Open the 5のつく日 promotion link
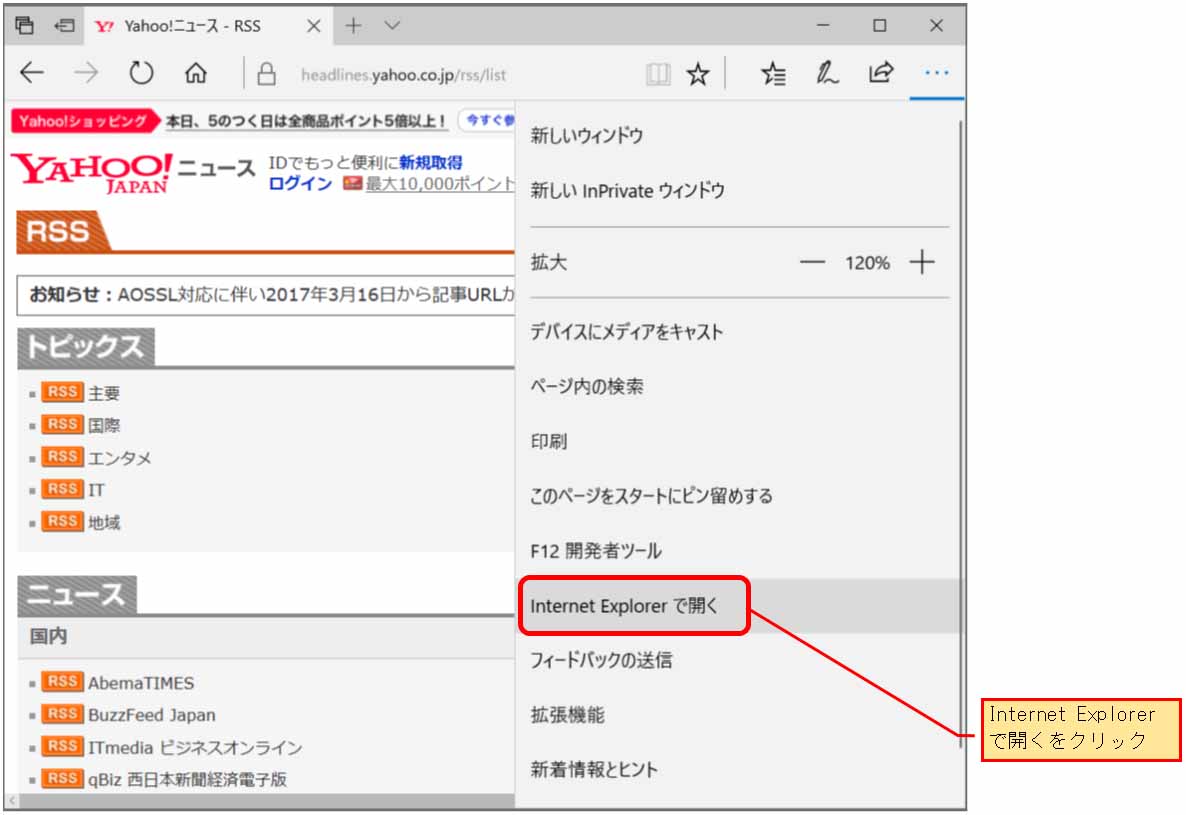The height and width of the screenshot is (815, 1186). [306, 122]
